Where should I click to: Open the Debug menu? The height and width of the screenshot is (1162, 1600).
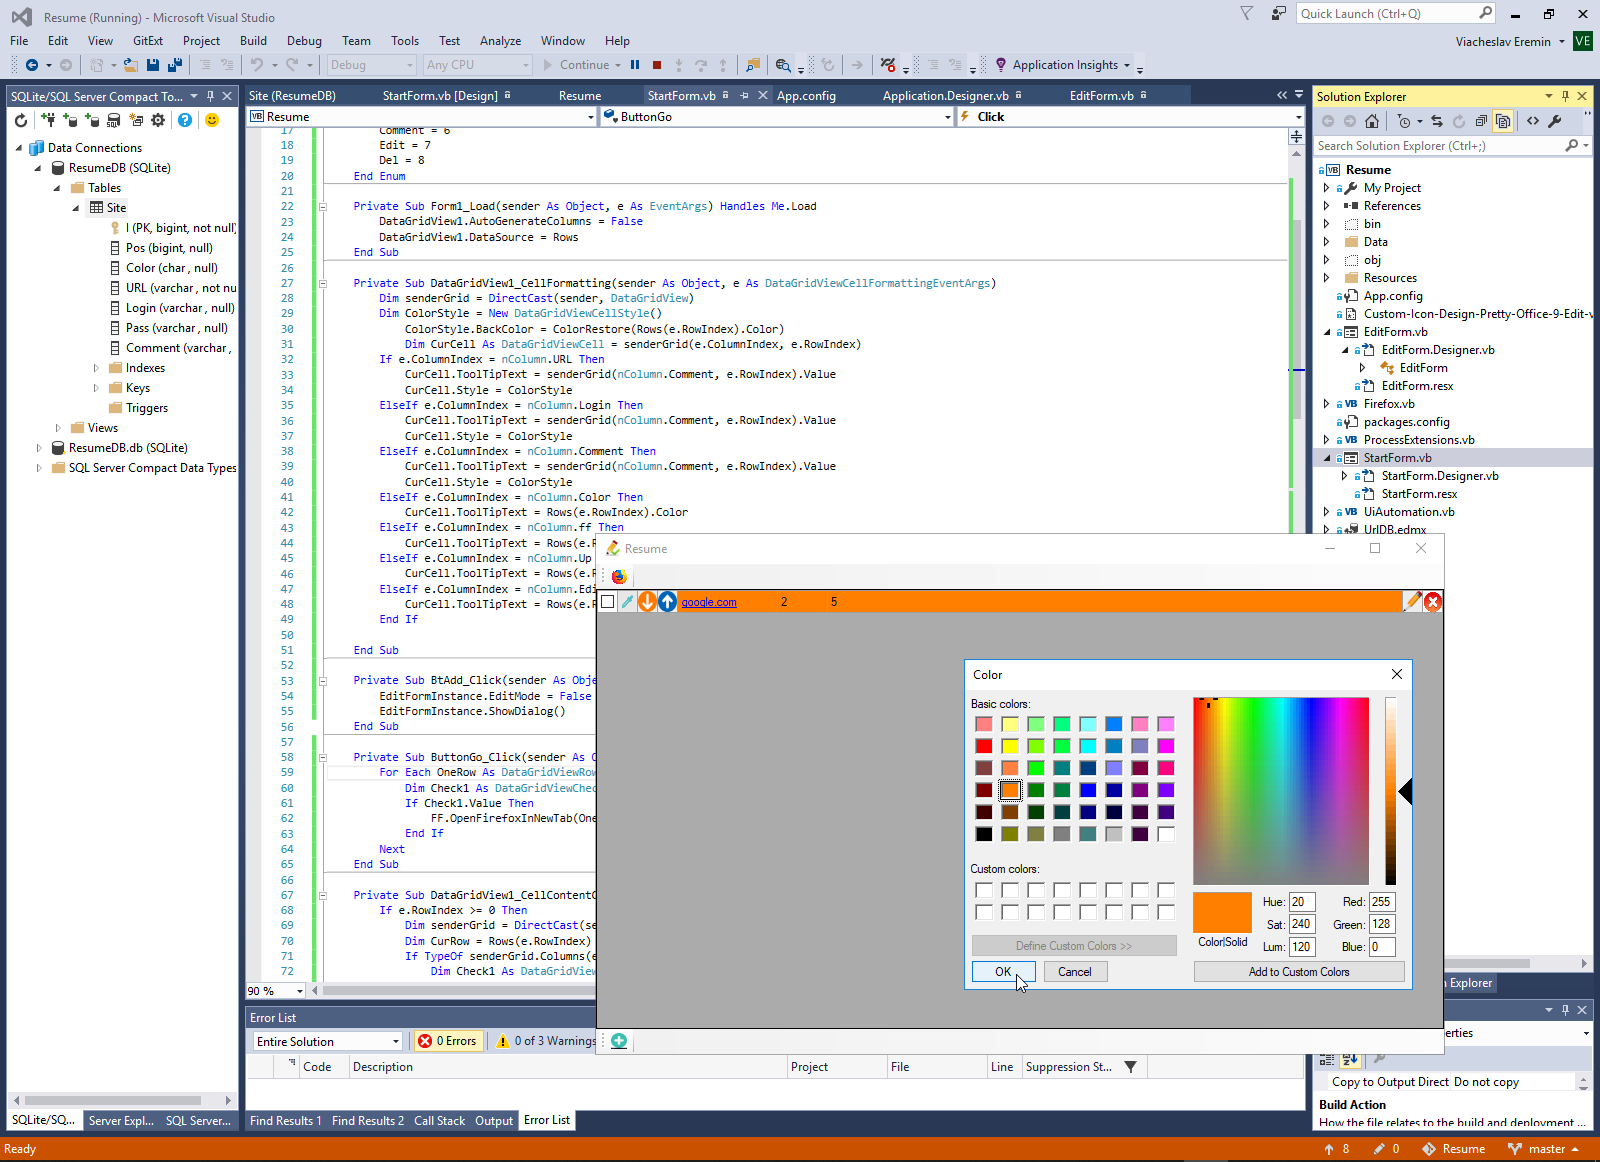click(x=304, y=41)
